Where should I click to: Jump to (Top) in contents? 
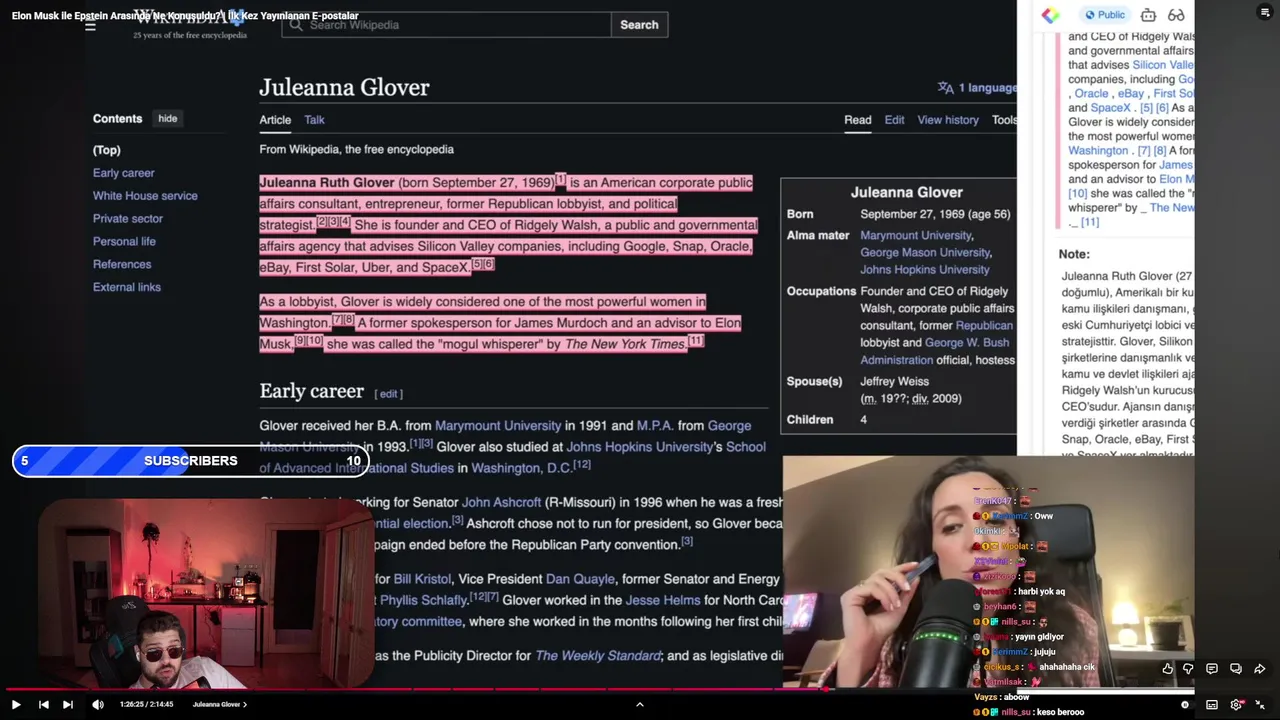click(107, 150)
